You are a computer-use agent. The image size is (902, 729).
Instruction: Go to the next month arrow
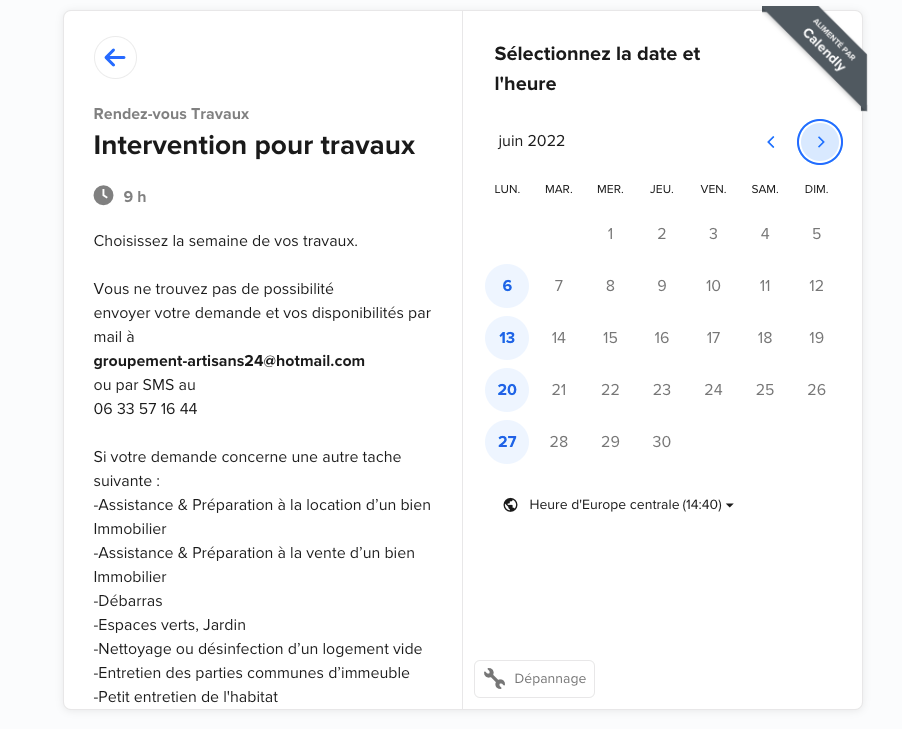[x=820, y=142]
